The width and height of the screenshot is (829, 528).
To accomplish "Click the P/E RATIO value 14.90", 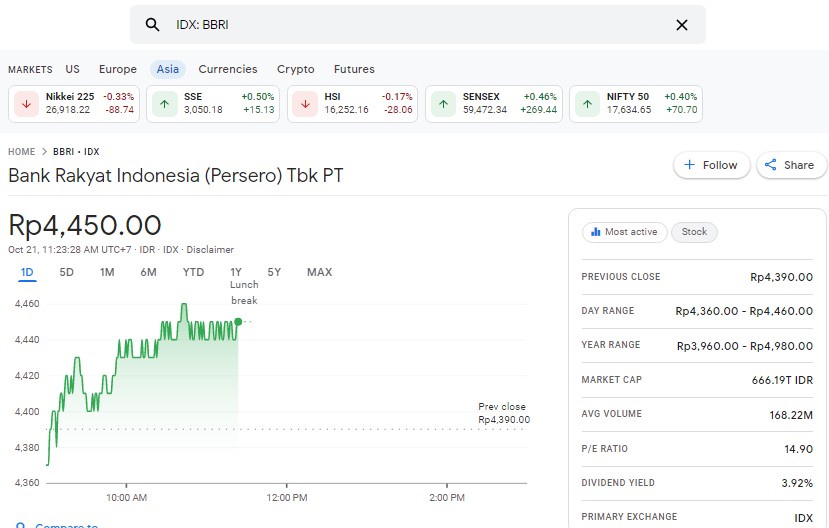I will tap(798, 449).
